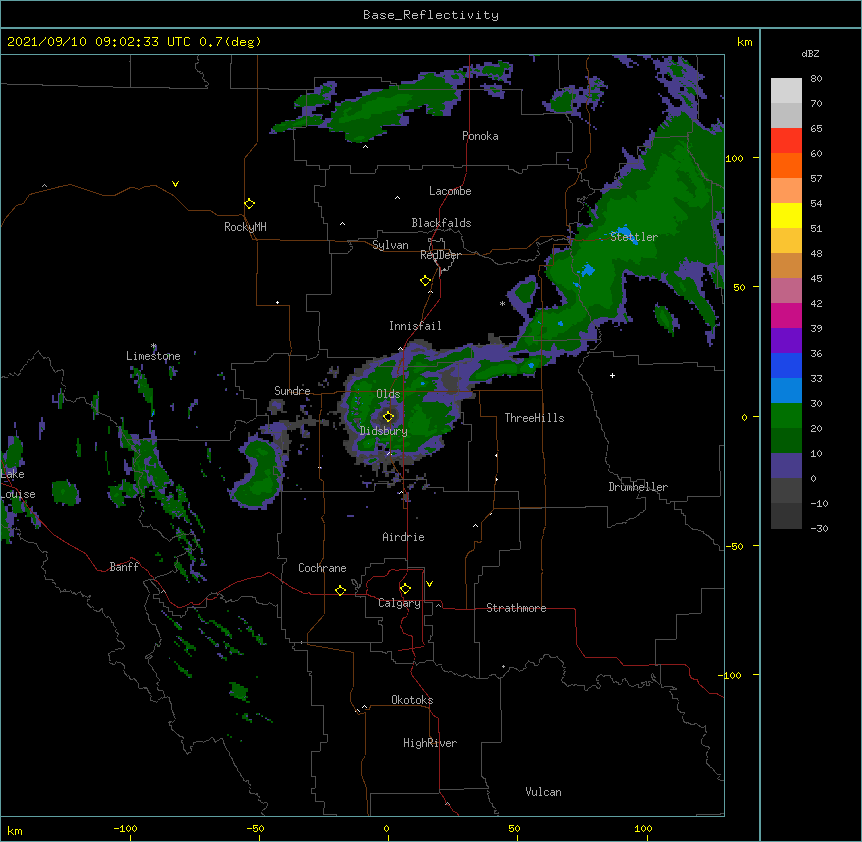Click the yellow diamond marker near RockyMH
This screenshot has width=862, height=842.
coord(250,204)
